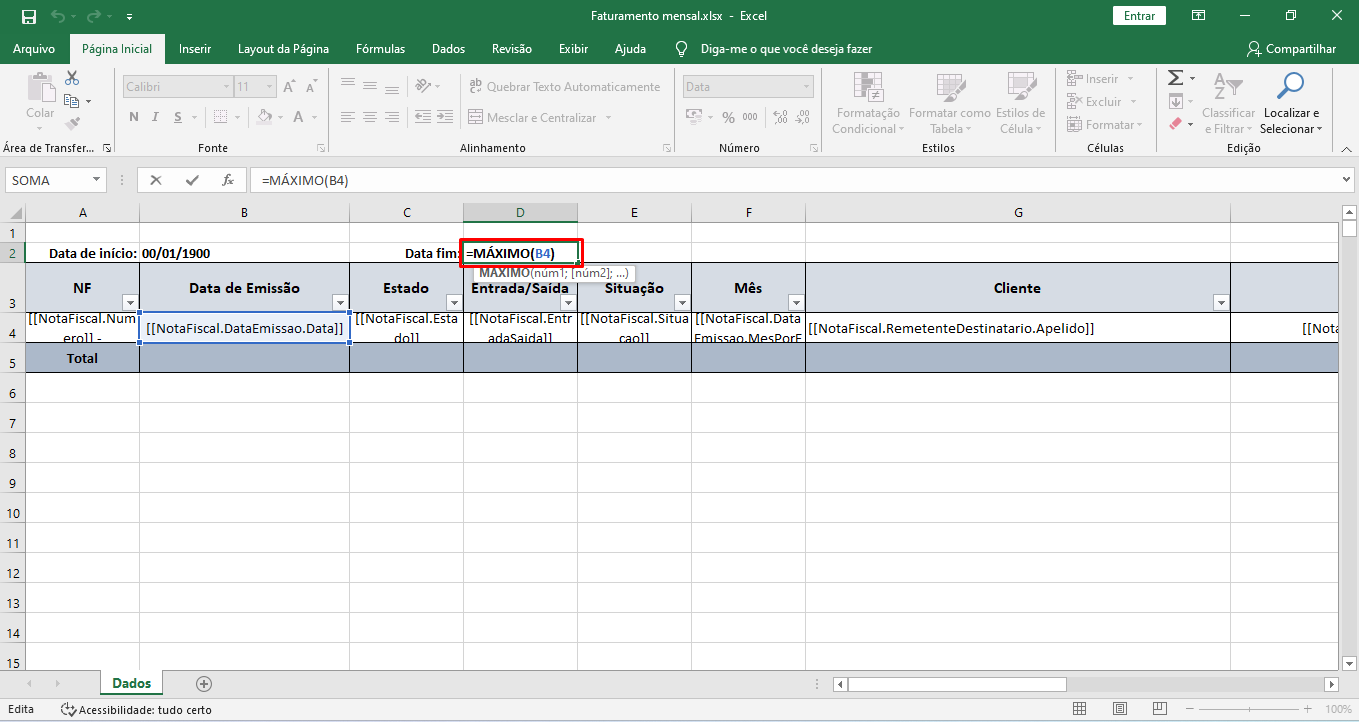Click the Entrar sign-in button
This screenshot has height=722, width=1359.
(1139, 16)
